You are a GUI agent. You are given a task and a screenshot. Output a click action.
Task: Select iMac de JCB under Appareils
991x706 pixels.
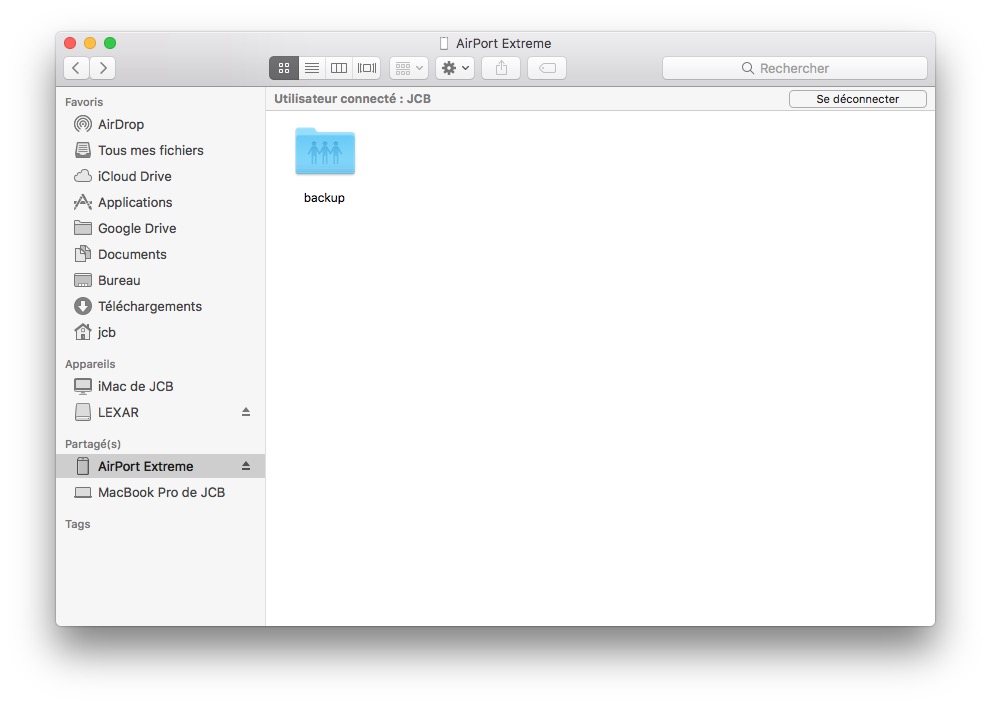coord(160,386)
